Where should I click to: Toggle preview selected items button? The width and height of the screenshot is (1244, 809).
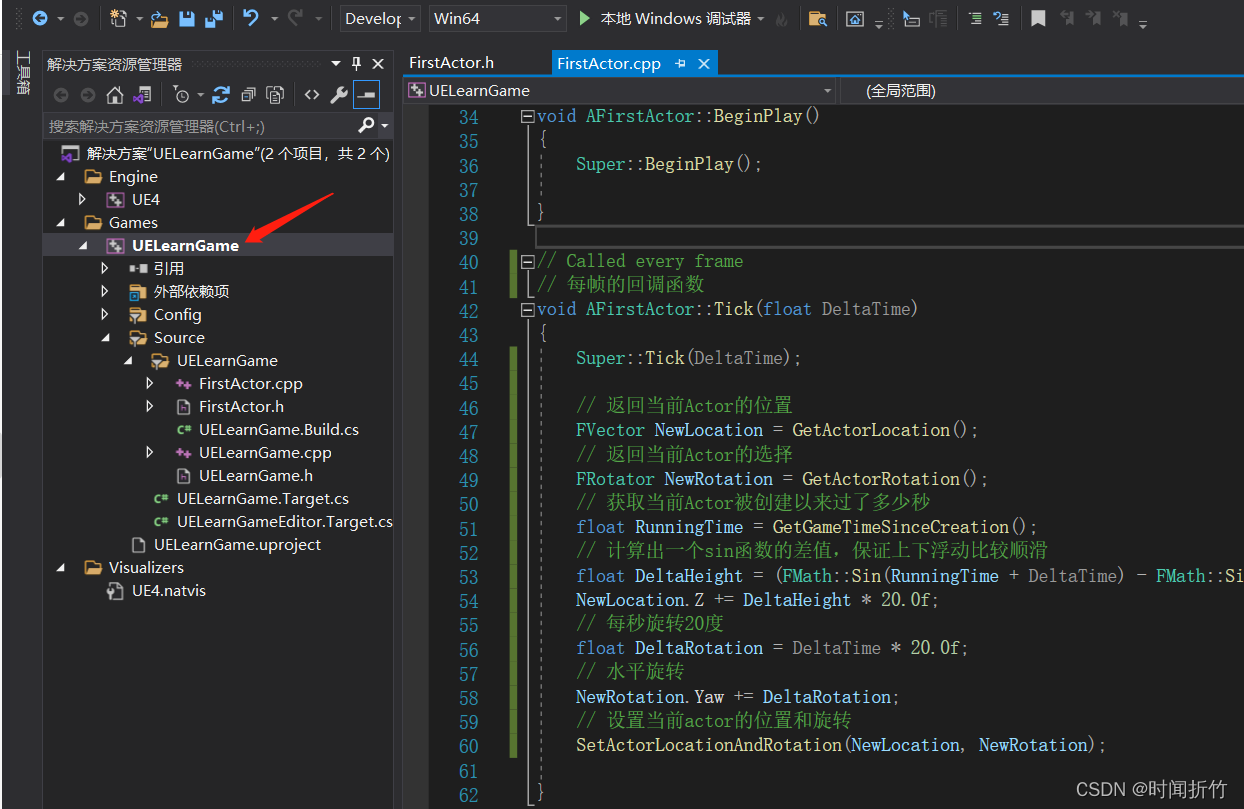click(x=366, y=95)
